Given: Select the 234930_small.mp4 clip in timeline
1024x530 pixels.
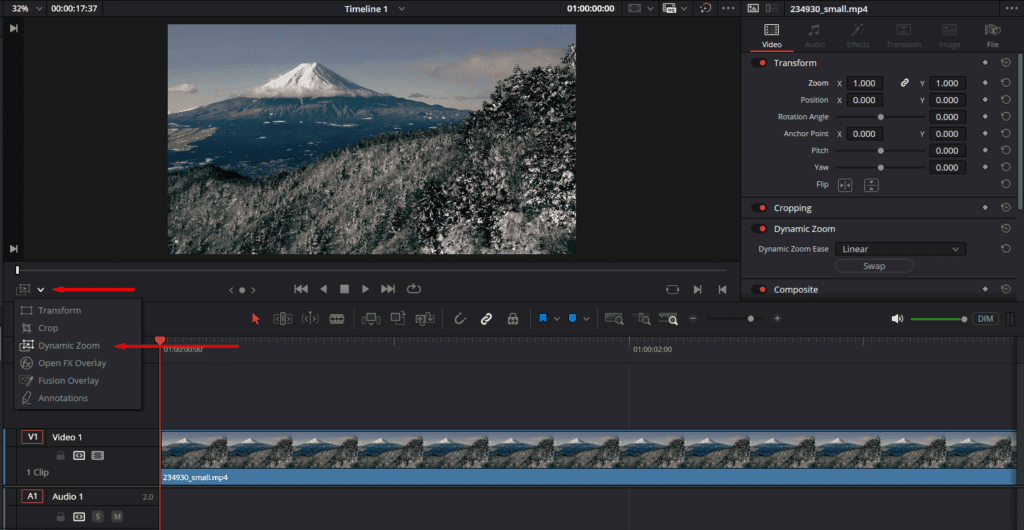Looking at the screenshot, I should point(588,458).
